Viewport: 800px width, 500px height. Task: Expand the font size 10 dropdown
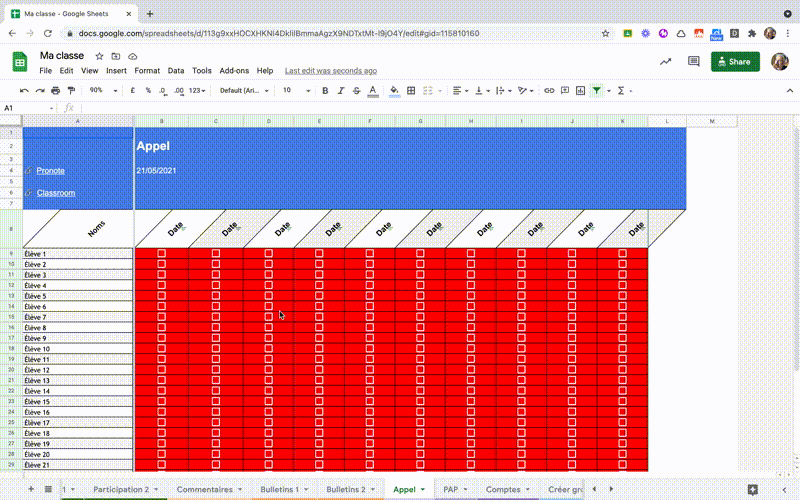click(x=296, y=90)
